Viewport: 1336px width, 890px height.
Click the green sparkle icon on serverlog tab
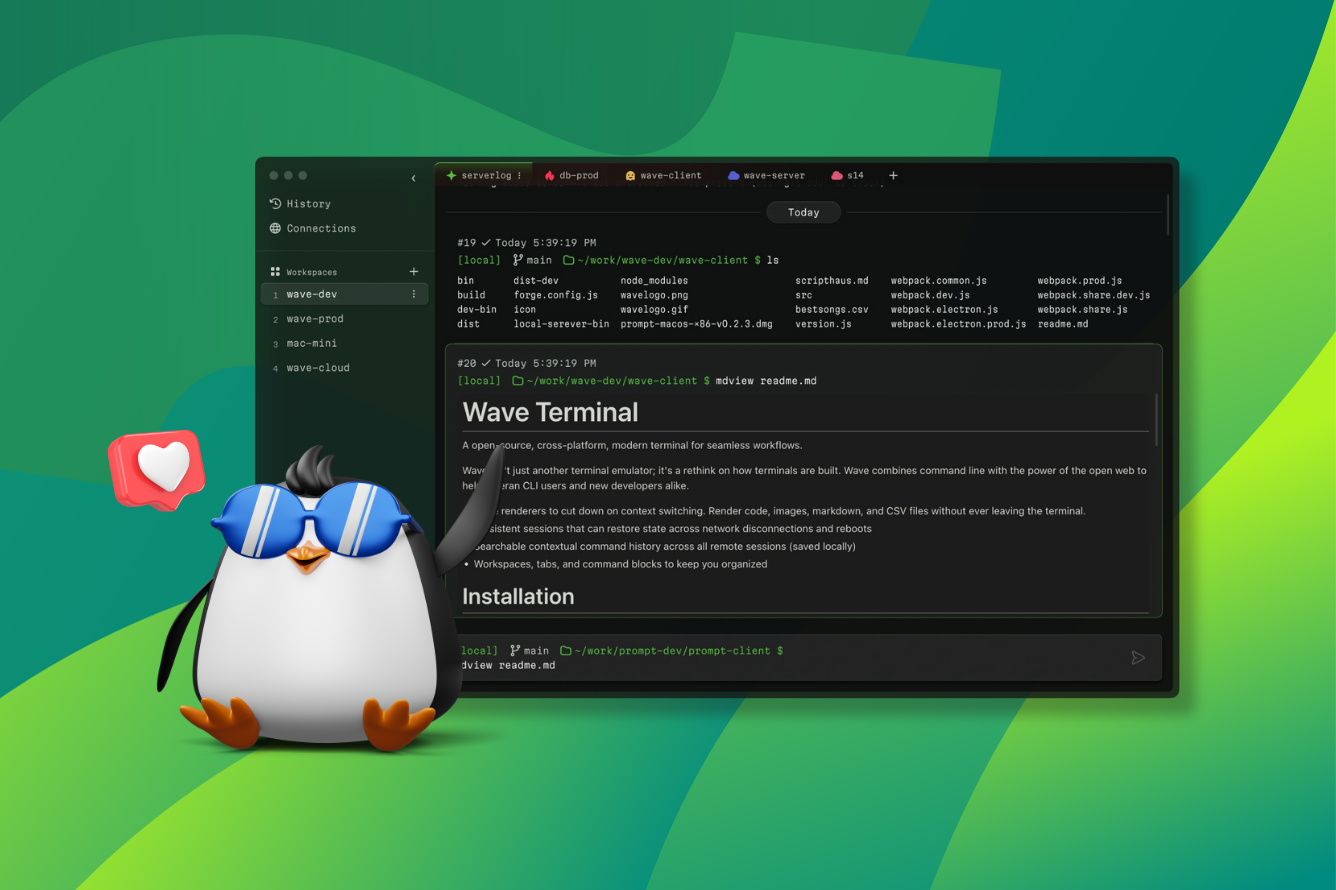(451, 176)
